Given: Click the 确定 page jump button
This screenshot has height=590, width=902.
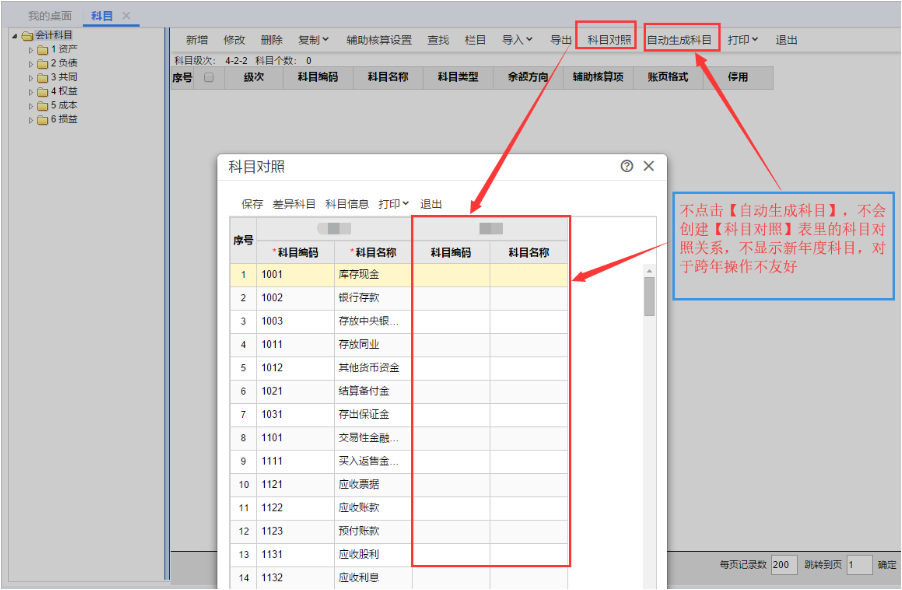Looking at the screenshot, I should (x=886, y=565).
